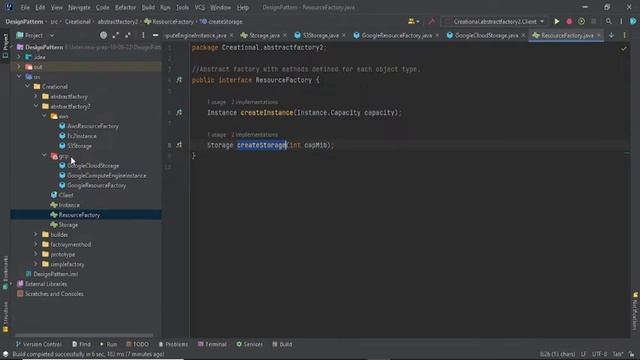Run with coverage icon in toolbar
The image size is (640, 360).
pos(581,22)
